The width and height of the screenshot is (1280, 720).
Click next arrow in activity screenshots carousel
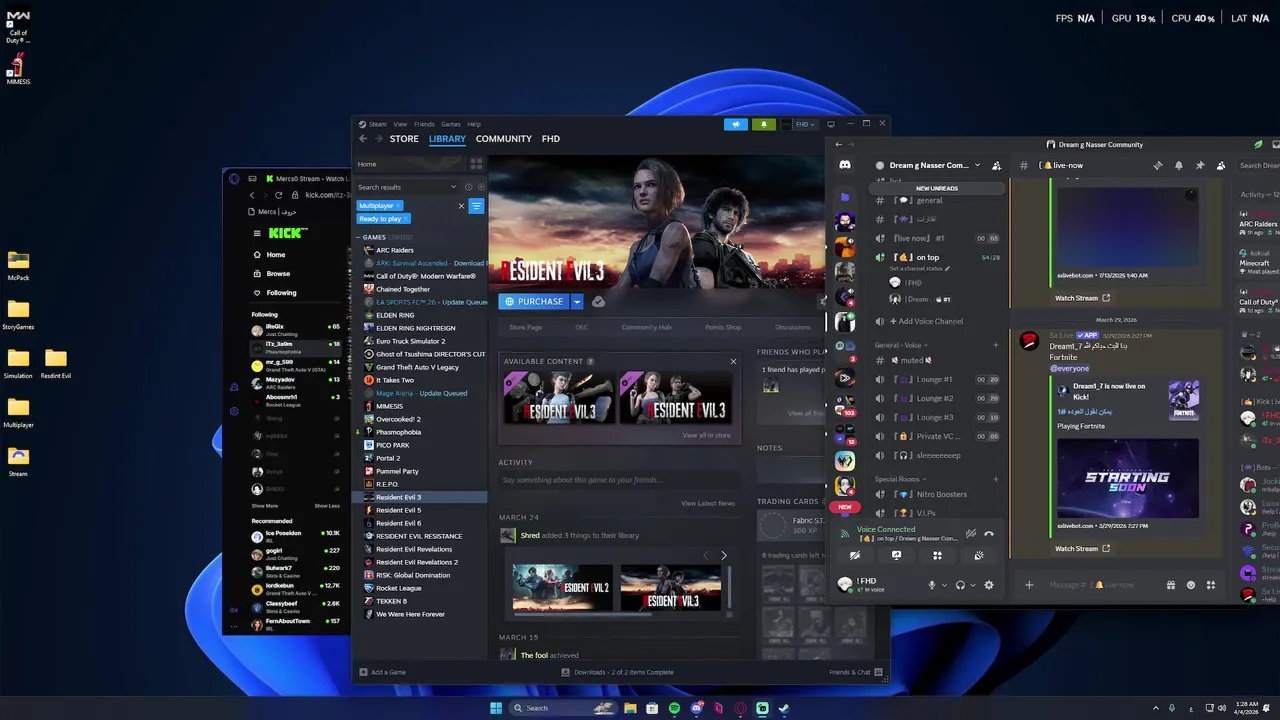[x=724, y=555]
